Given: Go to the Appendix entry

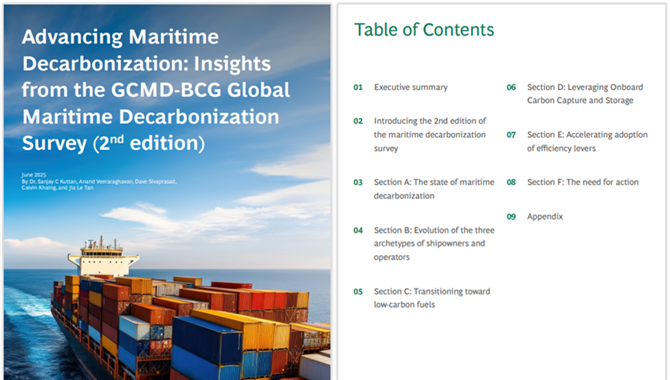Looking at the screenshot, I should point(545,216).
